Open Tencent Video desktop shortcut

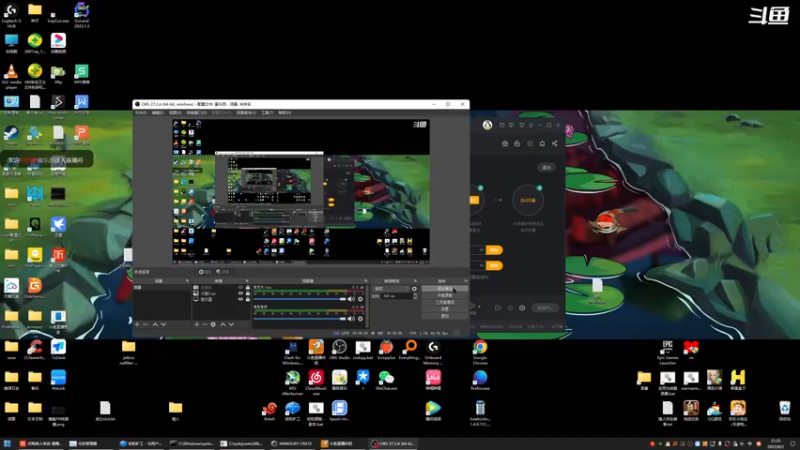point(433,411)
